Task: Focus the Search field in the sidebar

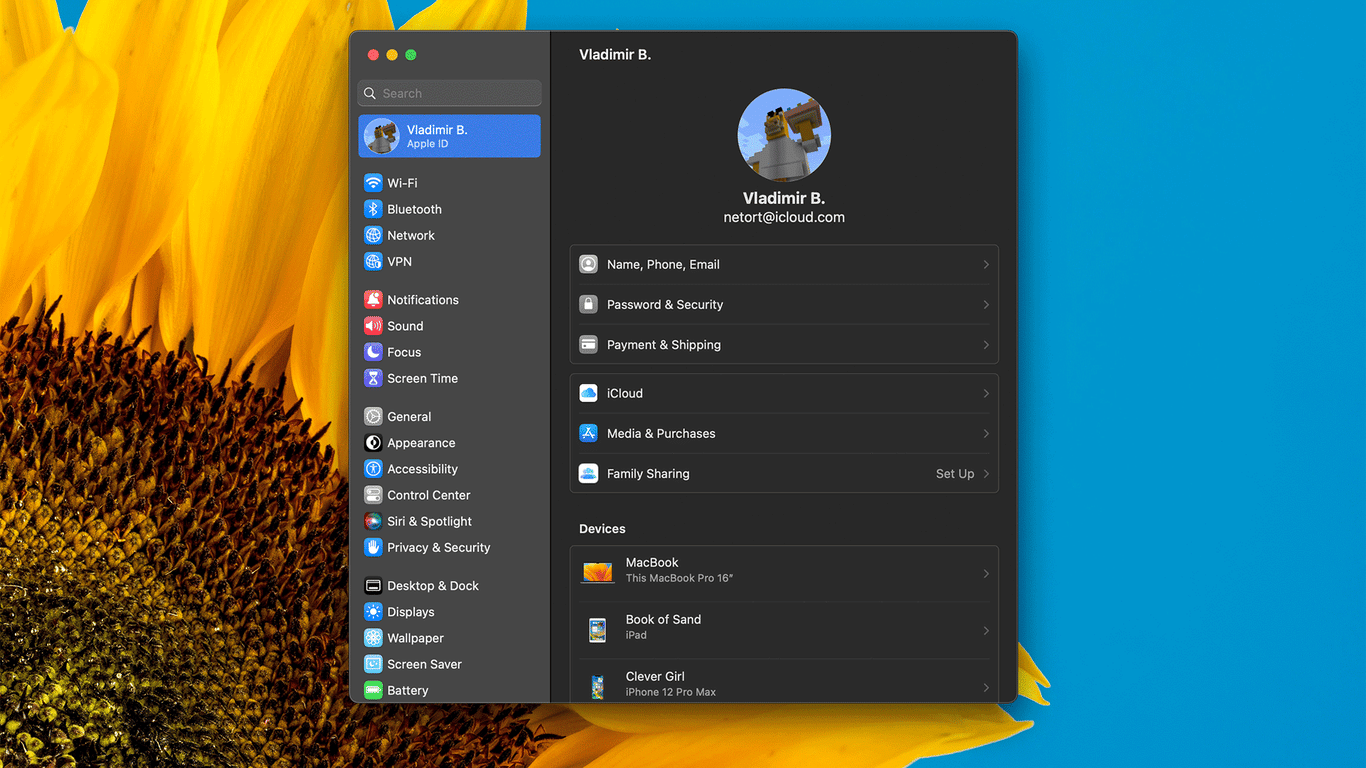Action: tap(450, 93)
